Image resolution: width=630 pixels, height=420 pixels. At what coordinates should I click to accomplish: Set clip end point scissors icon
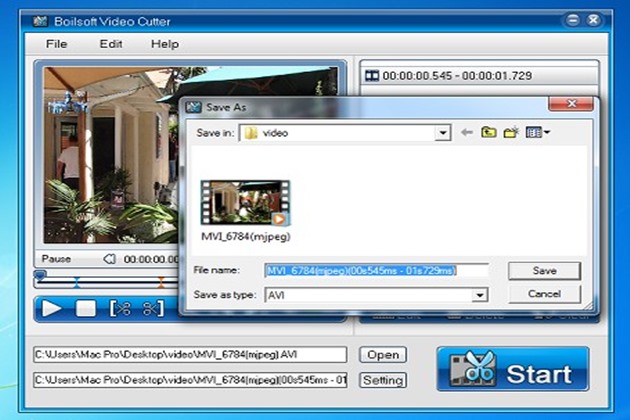(153, 309)
